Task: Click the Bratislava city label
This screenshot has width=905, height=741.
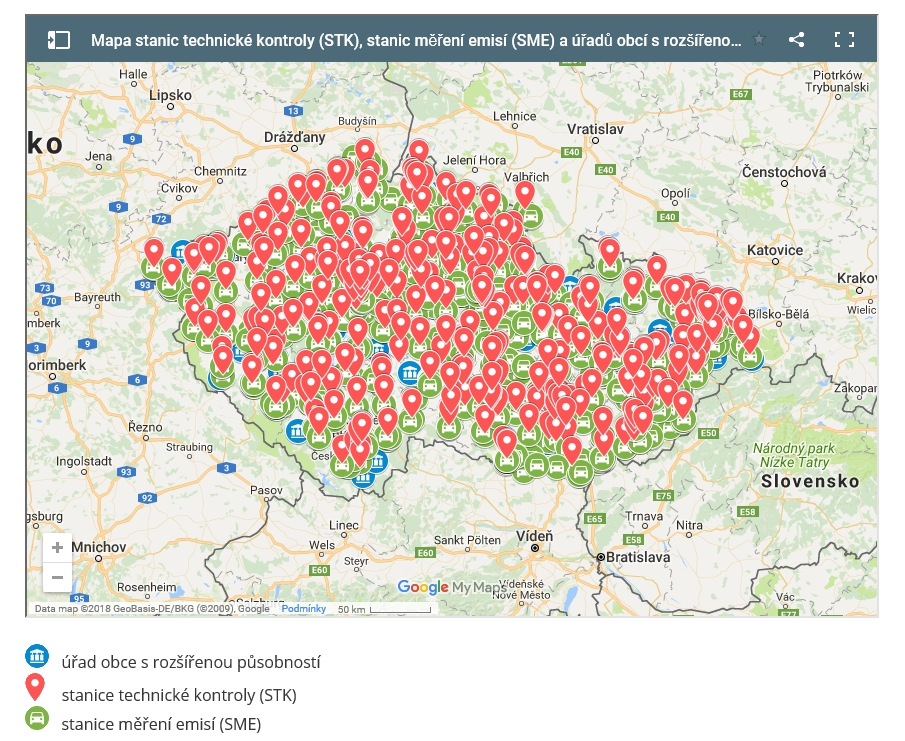Action: pos(638,557)
